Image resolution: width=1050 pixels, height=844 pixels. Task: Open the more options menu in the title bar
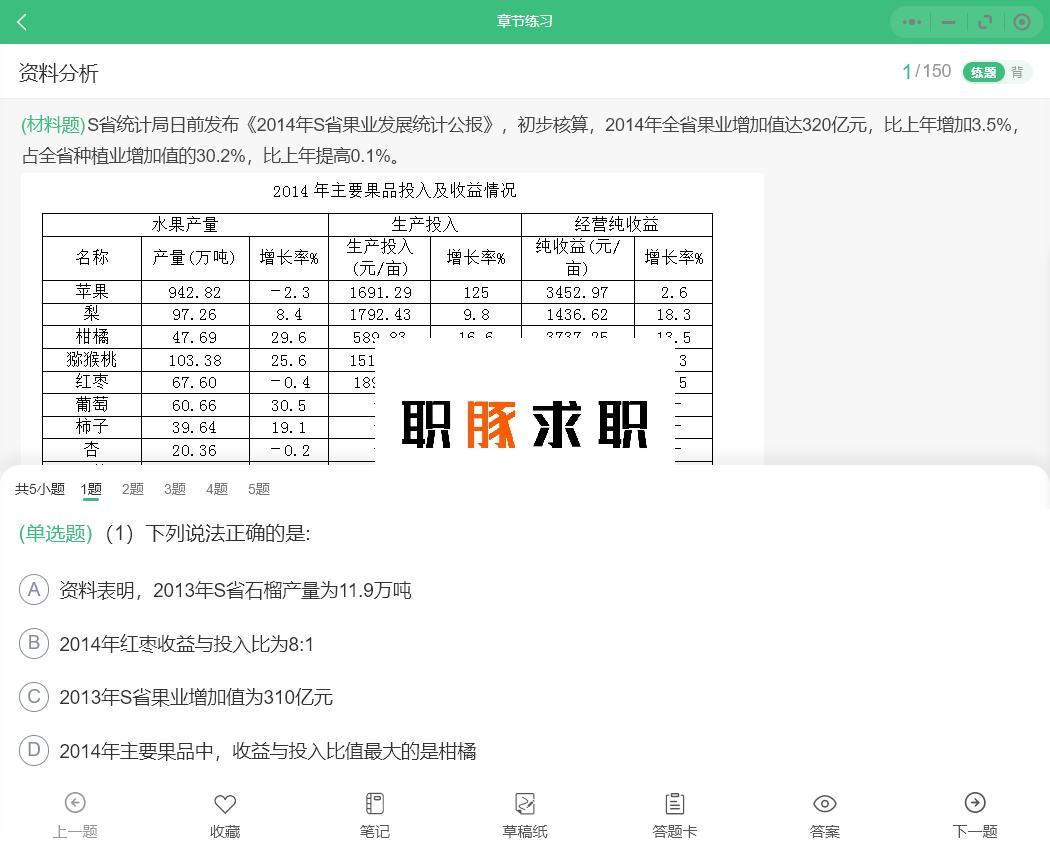coord(911,21)
